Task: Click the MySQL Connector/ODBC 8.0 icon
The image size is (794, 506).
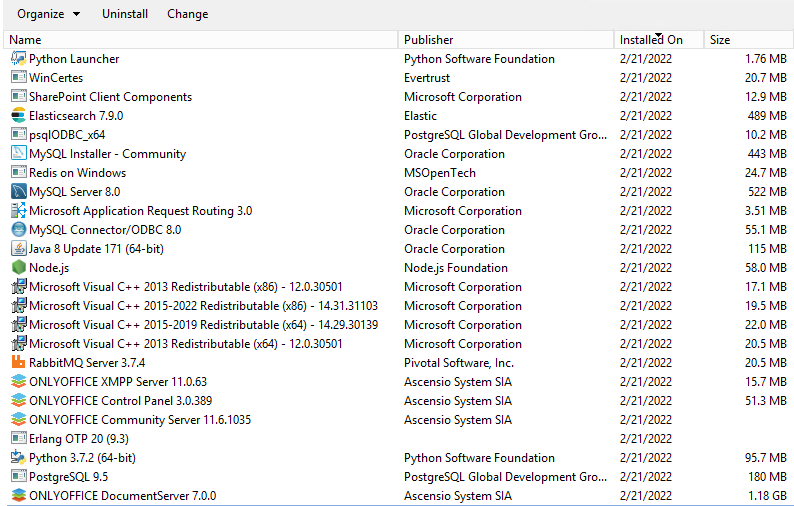Action: point(19,229)
